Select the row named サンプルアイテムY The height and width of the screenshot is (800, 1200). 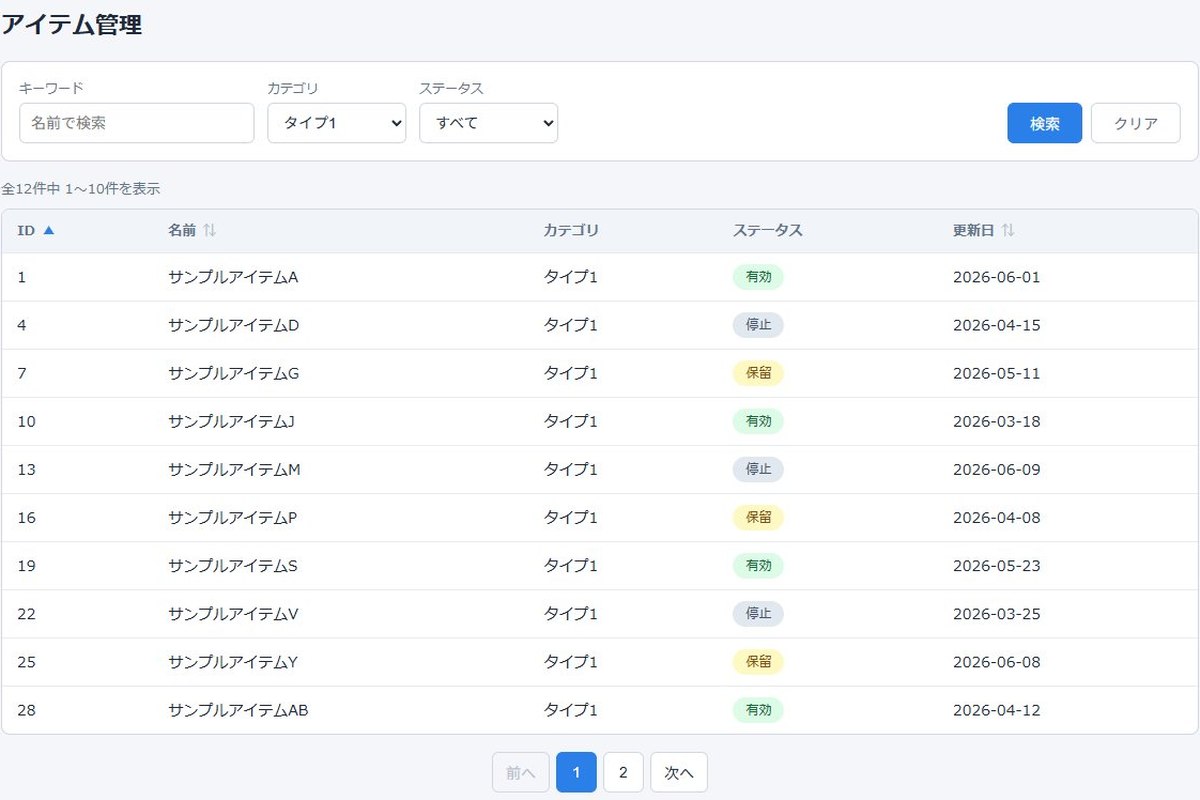coord(600,661)
